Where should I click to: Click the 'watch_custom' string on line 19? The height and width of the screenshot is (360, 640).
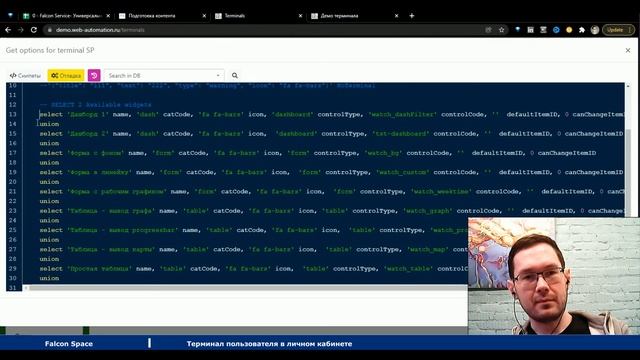click(402, 172)
